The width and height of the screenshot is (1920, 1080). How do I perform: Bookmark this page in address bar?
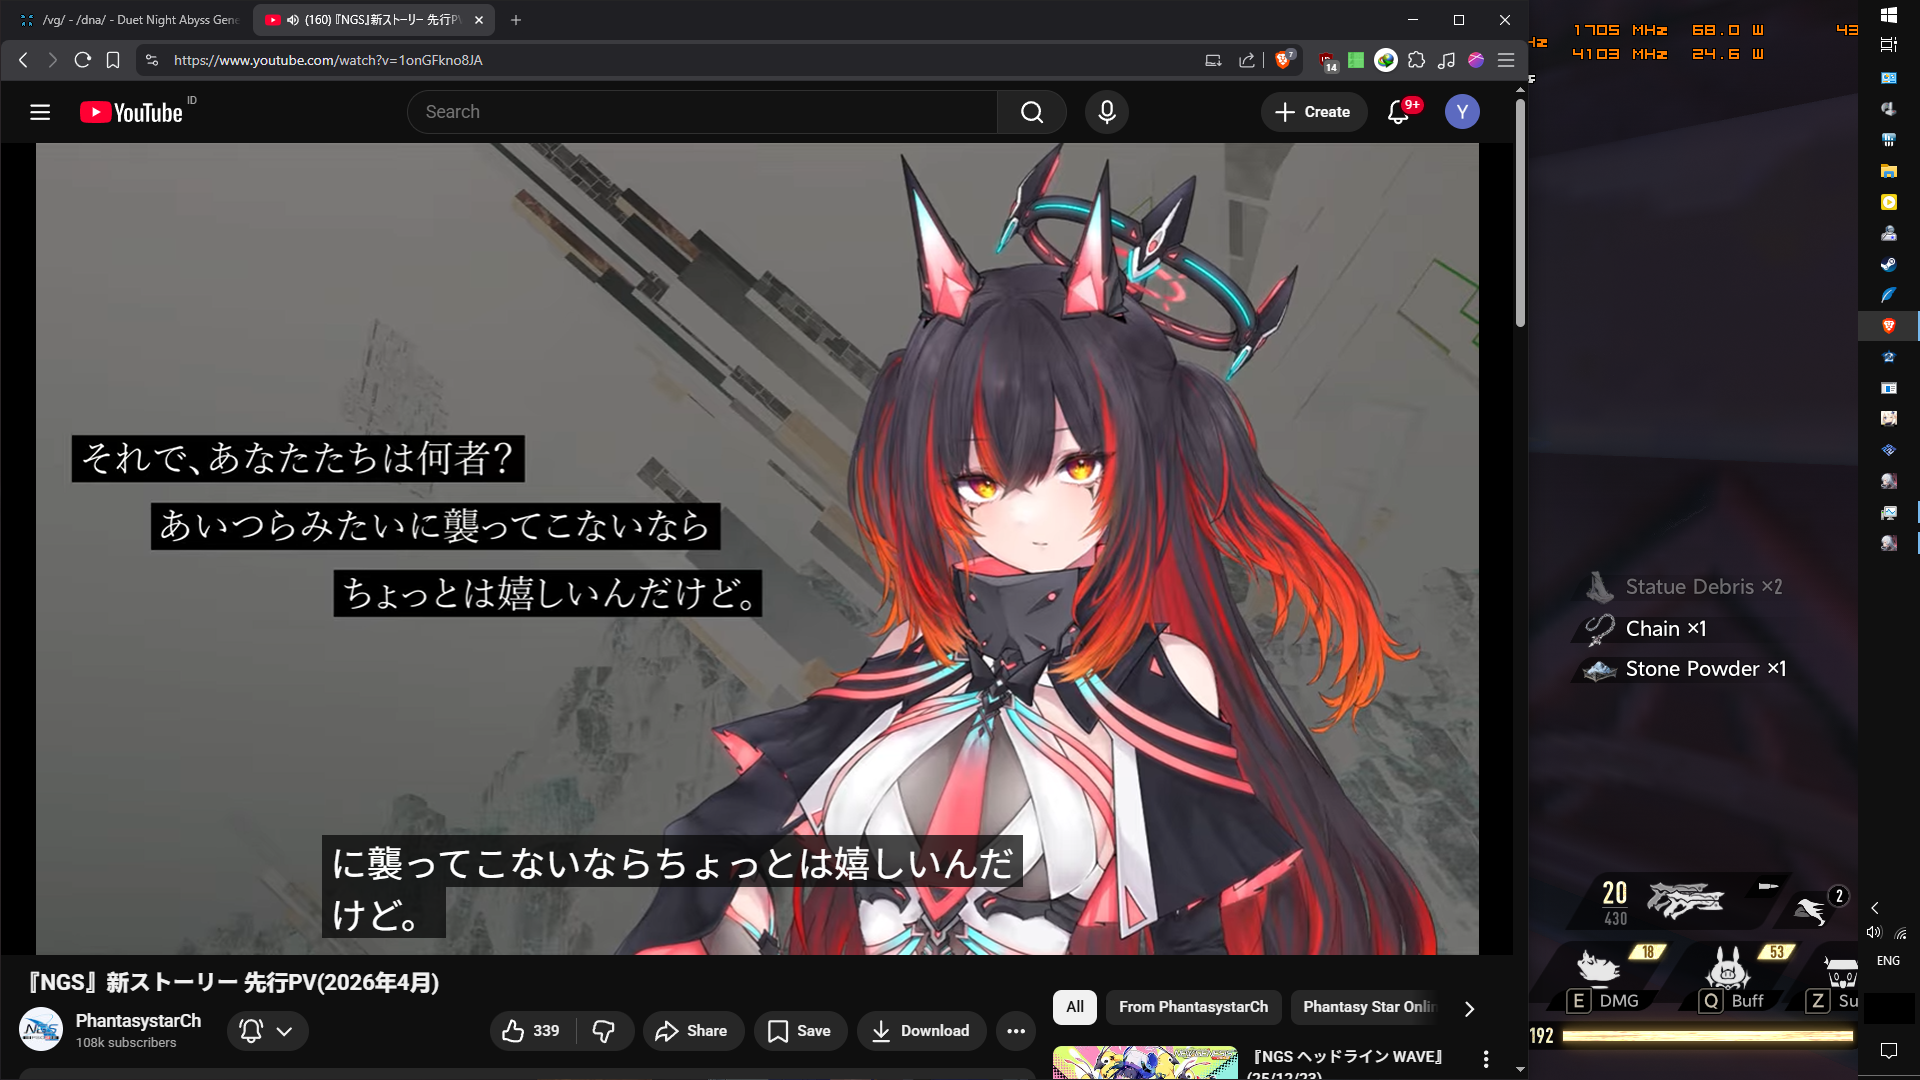(x=113, y=60)
